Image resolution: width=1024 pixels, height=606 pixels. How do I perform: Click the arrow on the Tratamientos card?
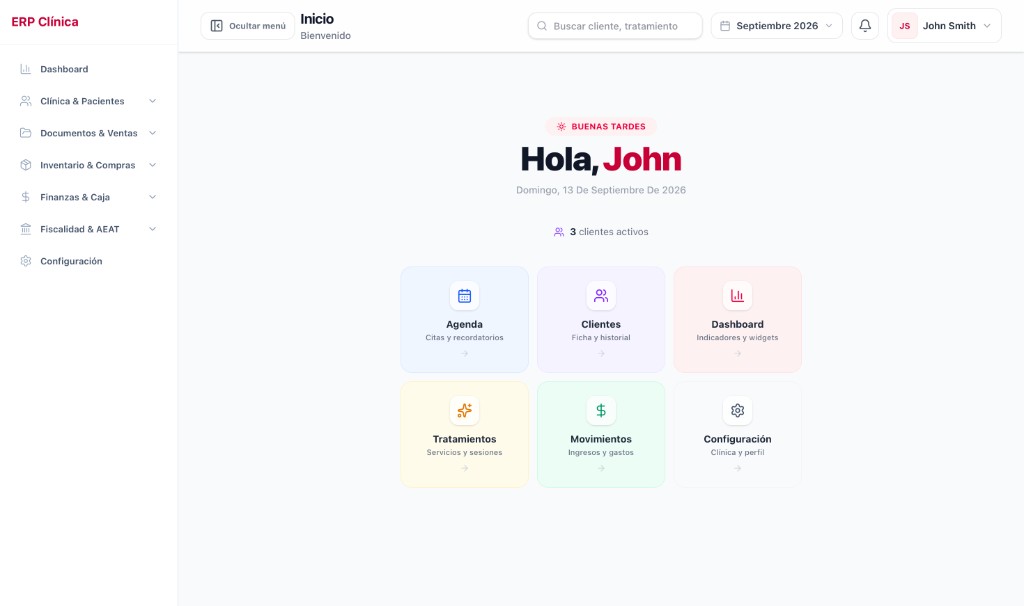[464, 468]
